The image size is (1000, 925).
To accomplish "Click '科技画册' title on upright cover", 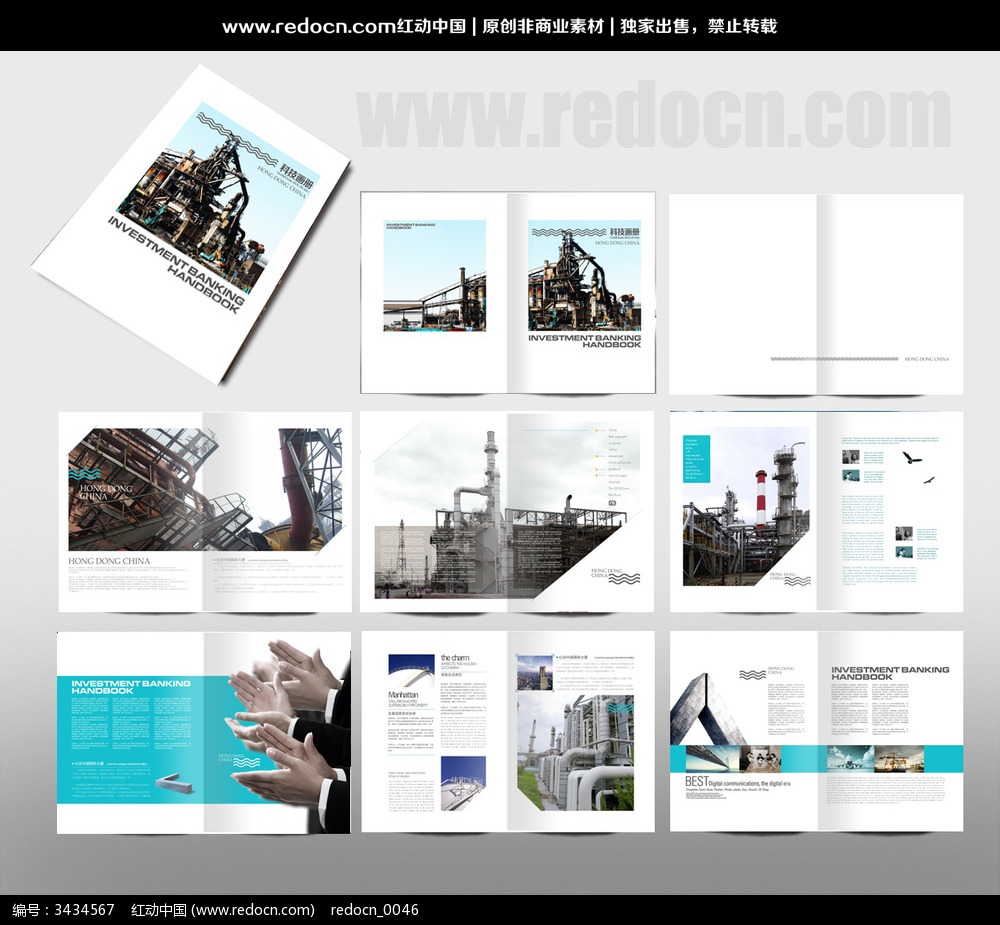I will pyautogui.click(x=624, y=232).
